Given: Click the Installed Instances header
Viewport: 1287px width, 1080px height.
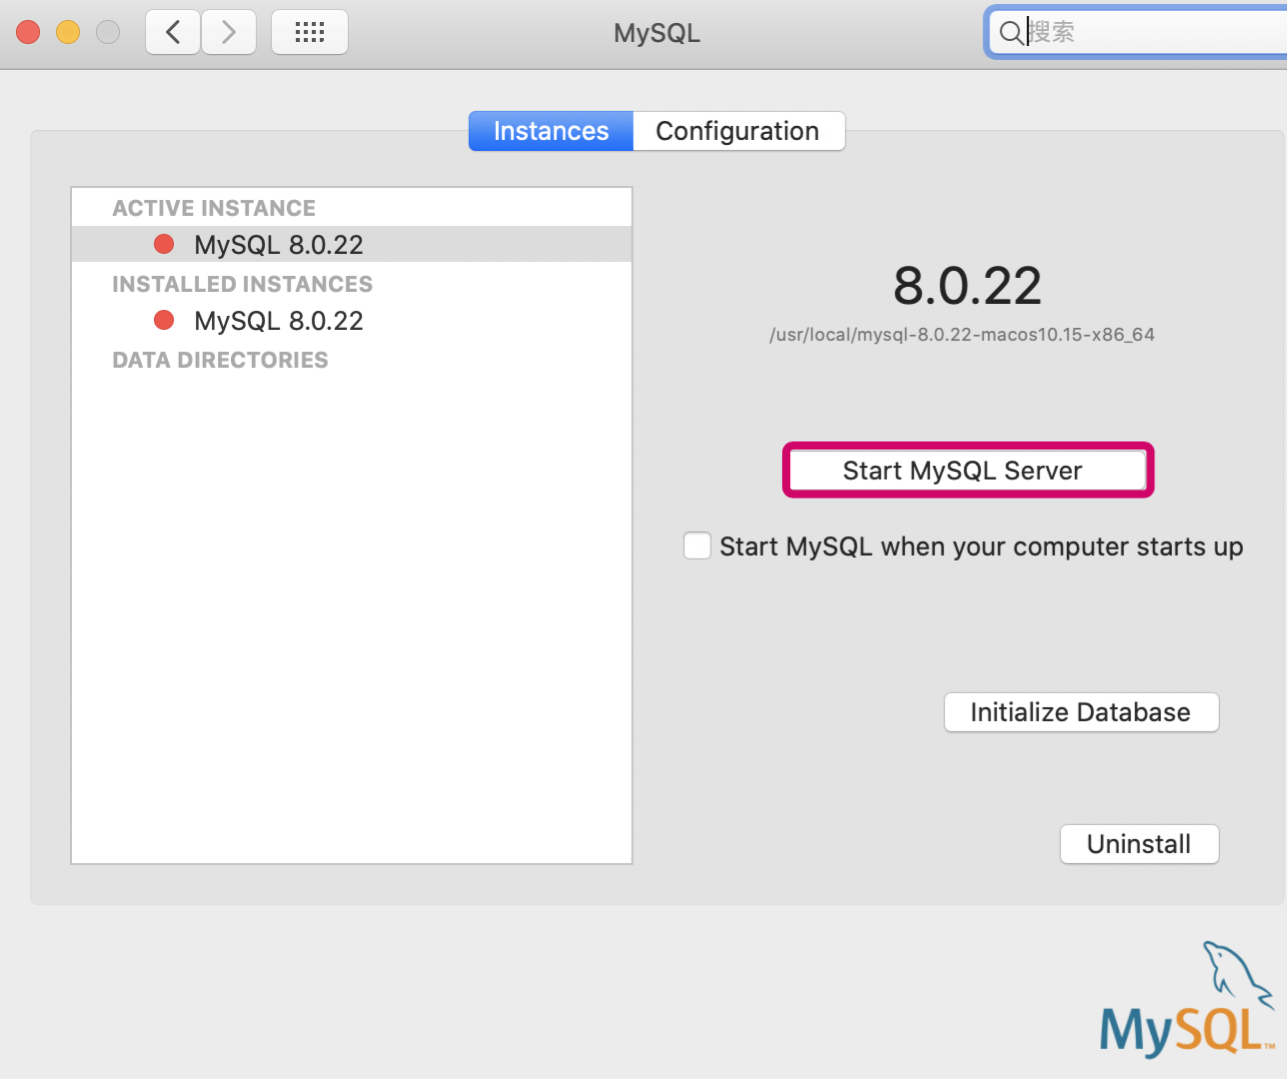Looking at the screenshot, I should 242,284.
